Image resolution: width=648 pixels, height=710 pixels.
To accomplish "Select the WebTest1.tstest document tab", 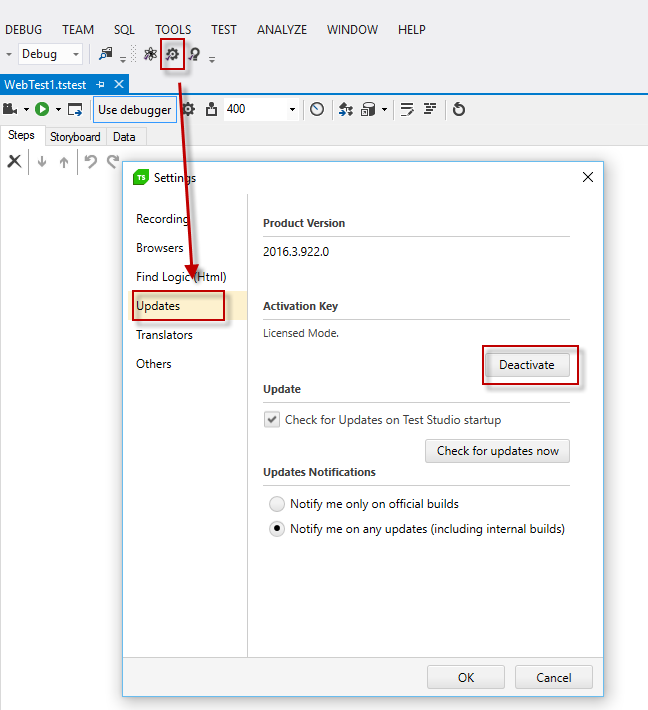I will click(x=45, y=85).
